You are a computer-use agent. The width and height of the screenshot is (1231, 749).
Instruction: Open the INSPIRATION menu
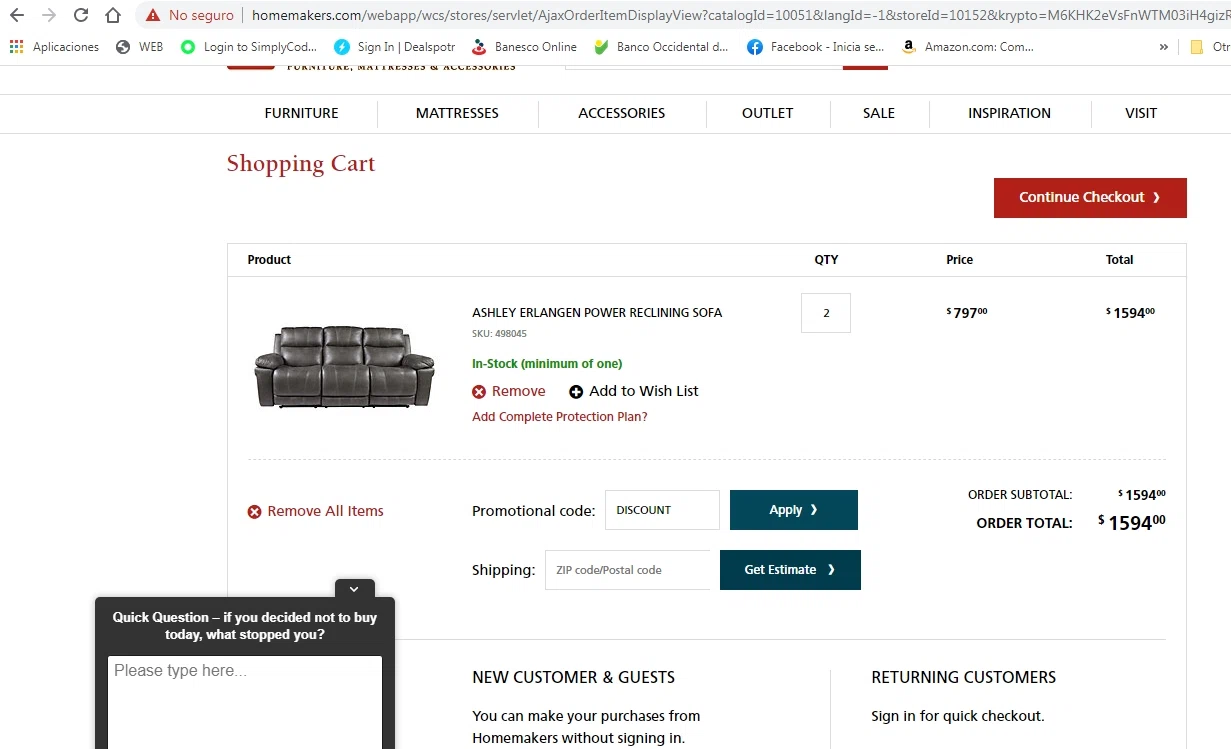tap(1009, 113)
